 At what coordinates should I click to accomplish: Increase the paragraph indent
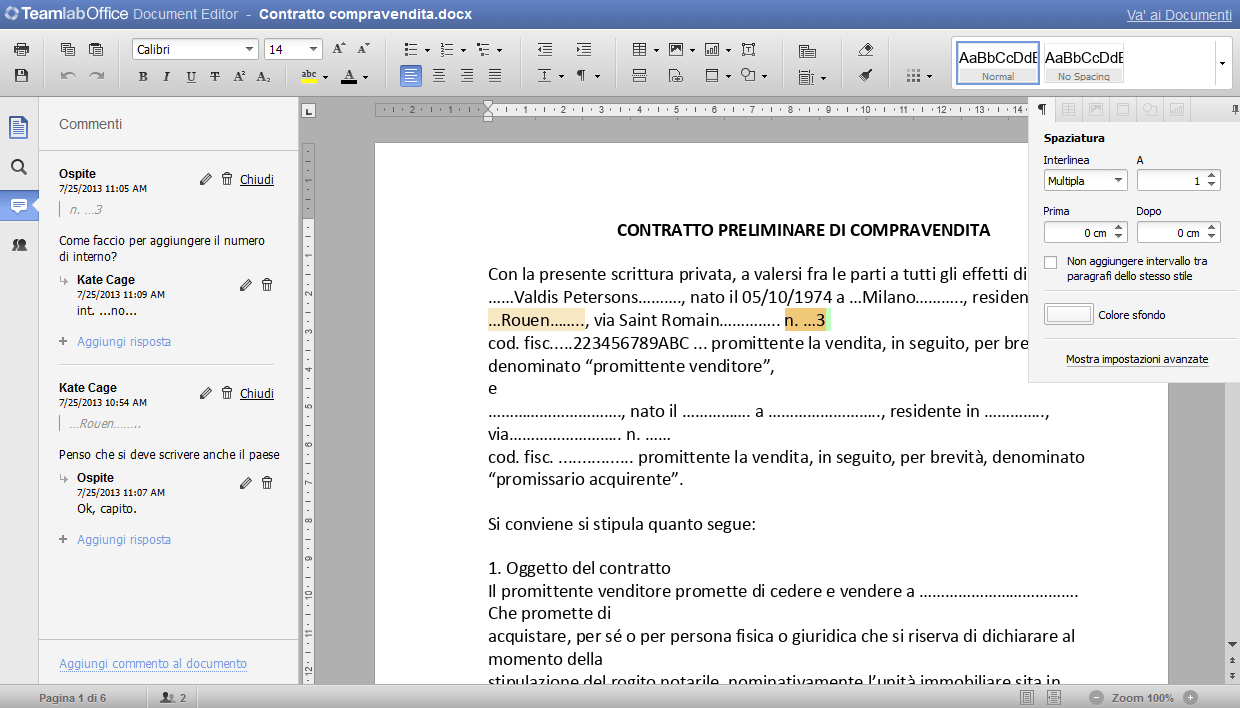(x=584, y=49)
